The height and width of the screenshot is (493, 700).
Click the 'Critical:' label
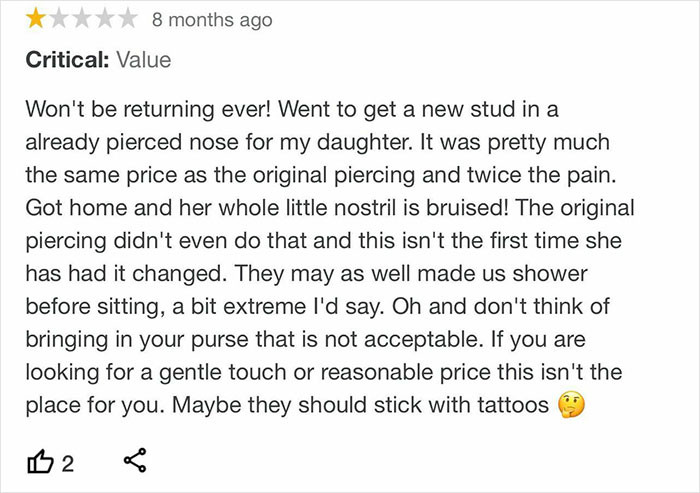tap(67, 59)
